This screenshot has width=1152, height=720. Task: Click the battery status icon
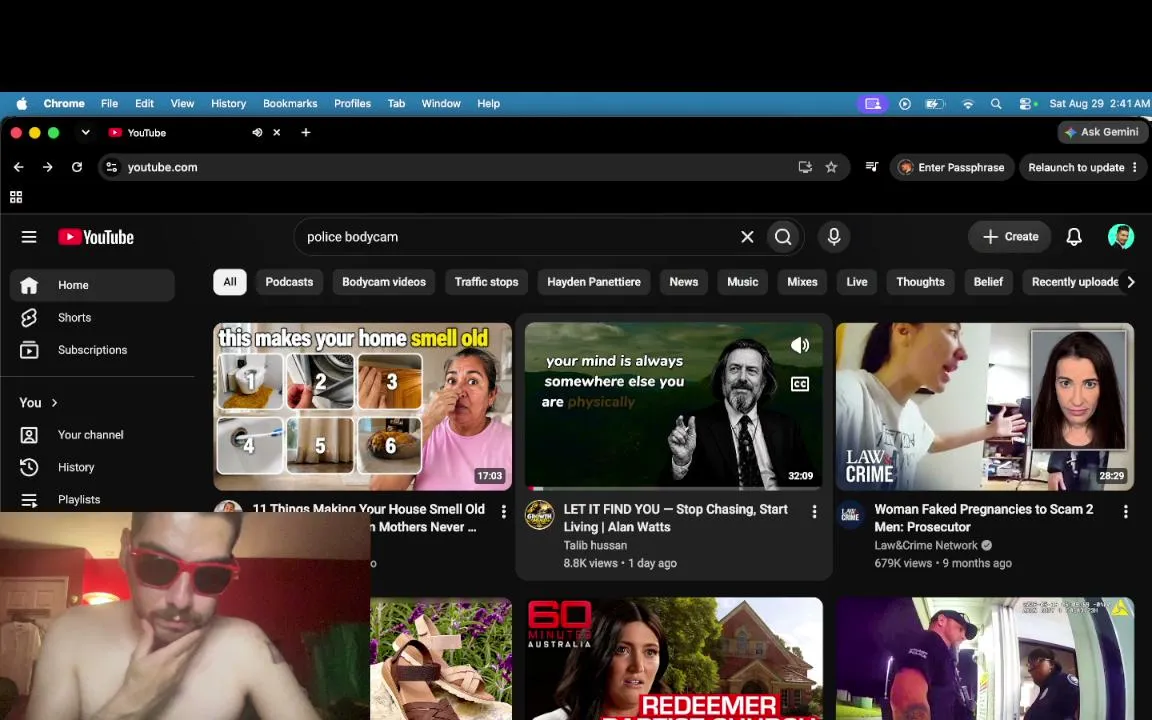point(934,104)
